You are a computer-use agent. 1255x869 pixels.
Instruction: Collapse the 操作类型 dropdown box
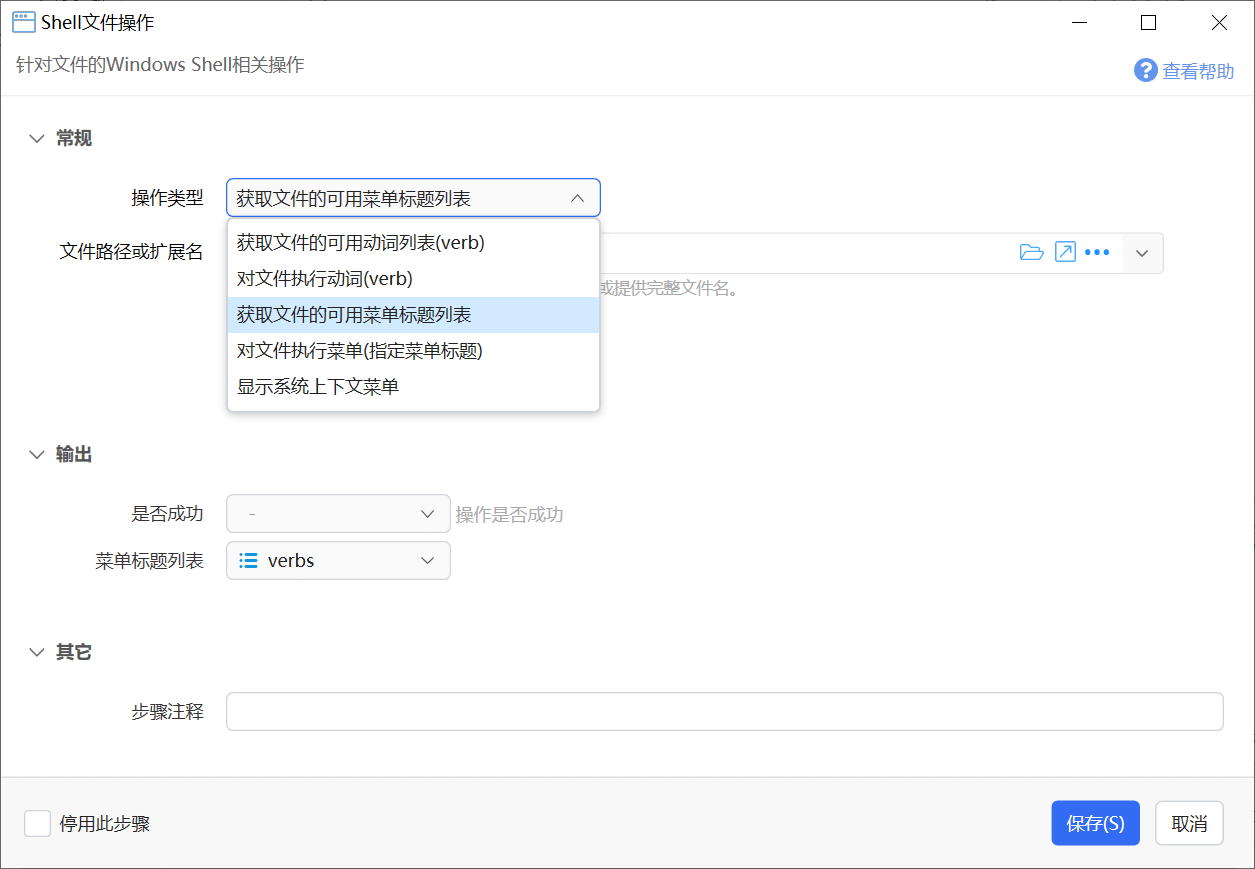click(x=413, y=198)
